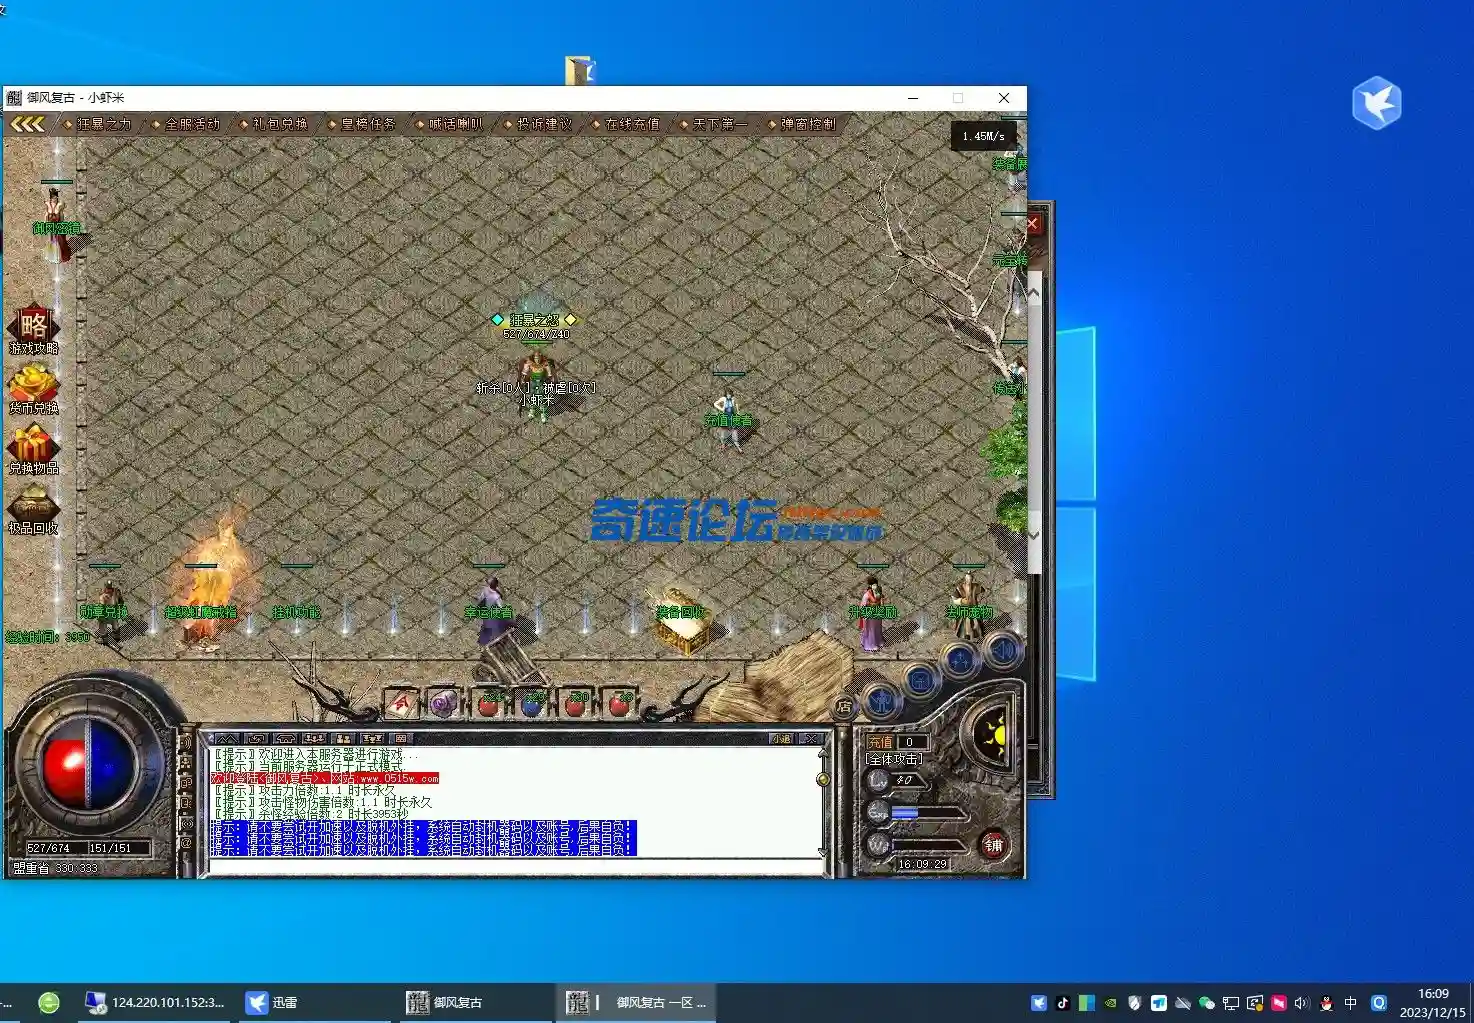Click the fourth chat toolbar group icon

click(315, 739)
